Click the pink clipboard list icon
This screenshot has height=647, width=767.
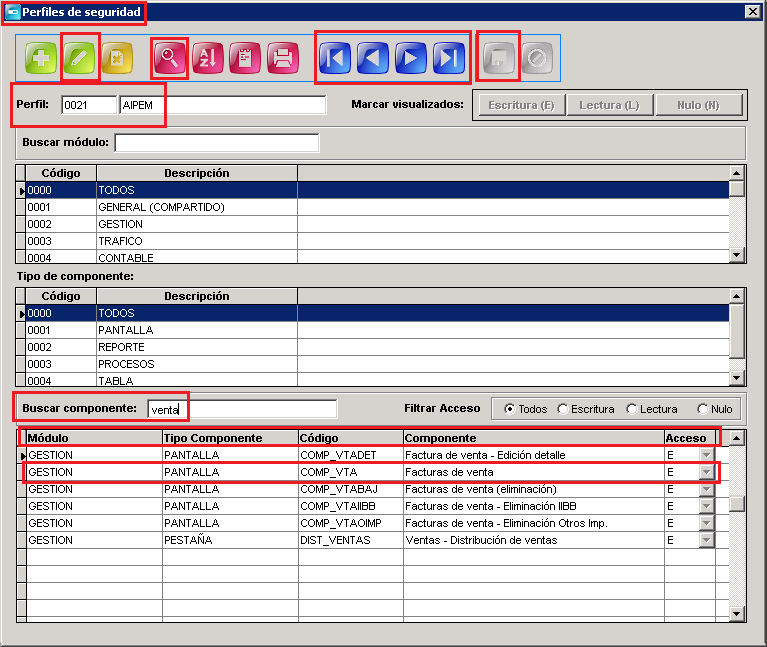pyautogui.click(x=245, y=58)
